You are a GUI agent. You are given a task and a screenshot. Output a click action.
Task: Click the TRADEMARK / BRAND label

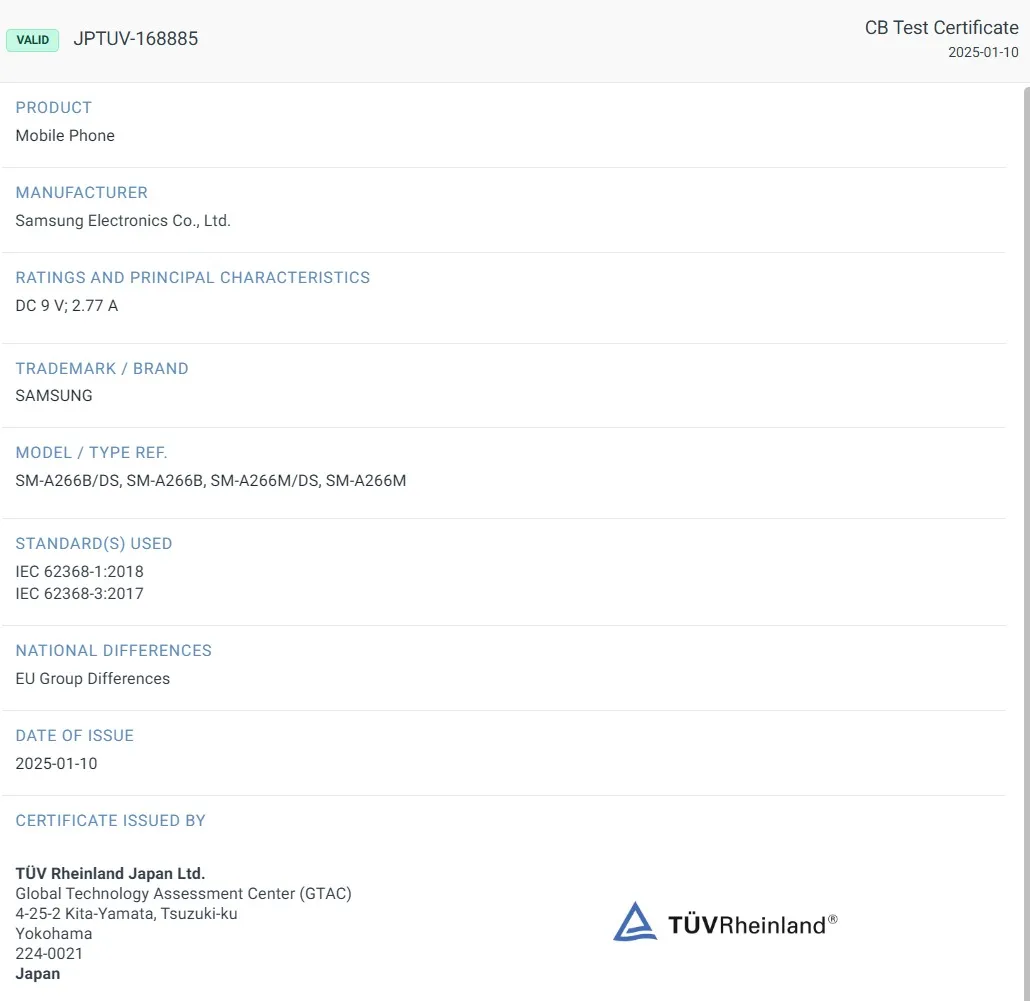coord(102,368)
